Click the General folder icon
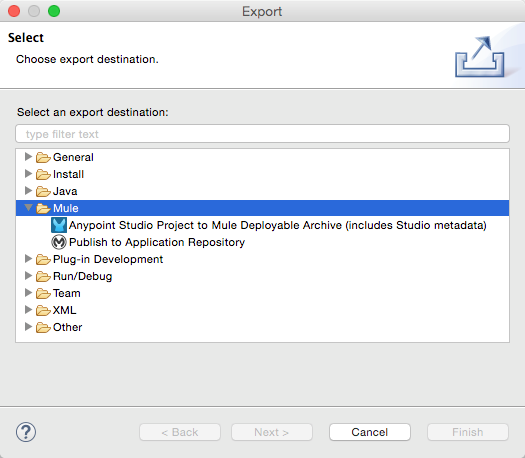This screenshot has height=458, width=525. (x=43, y=157)
